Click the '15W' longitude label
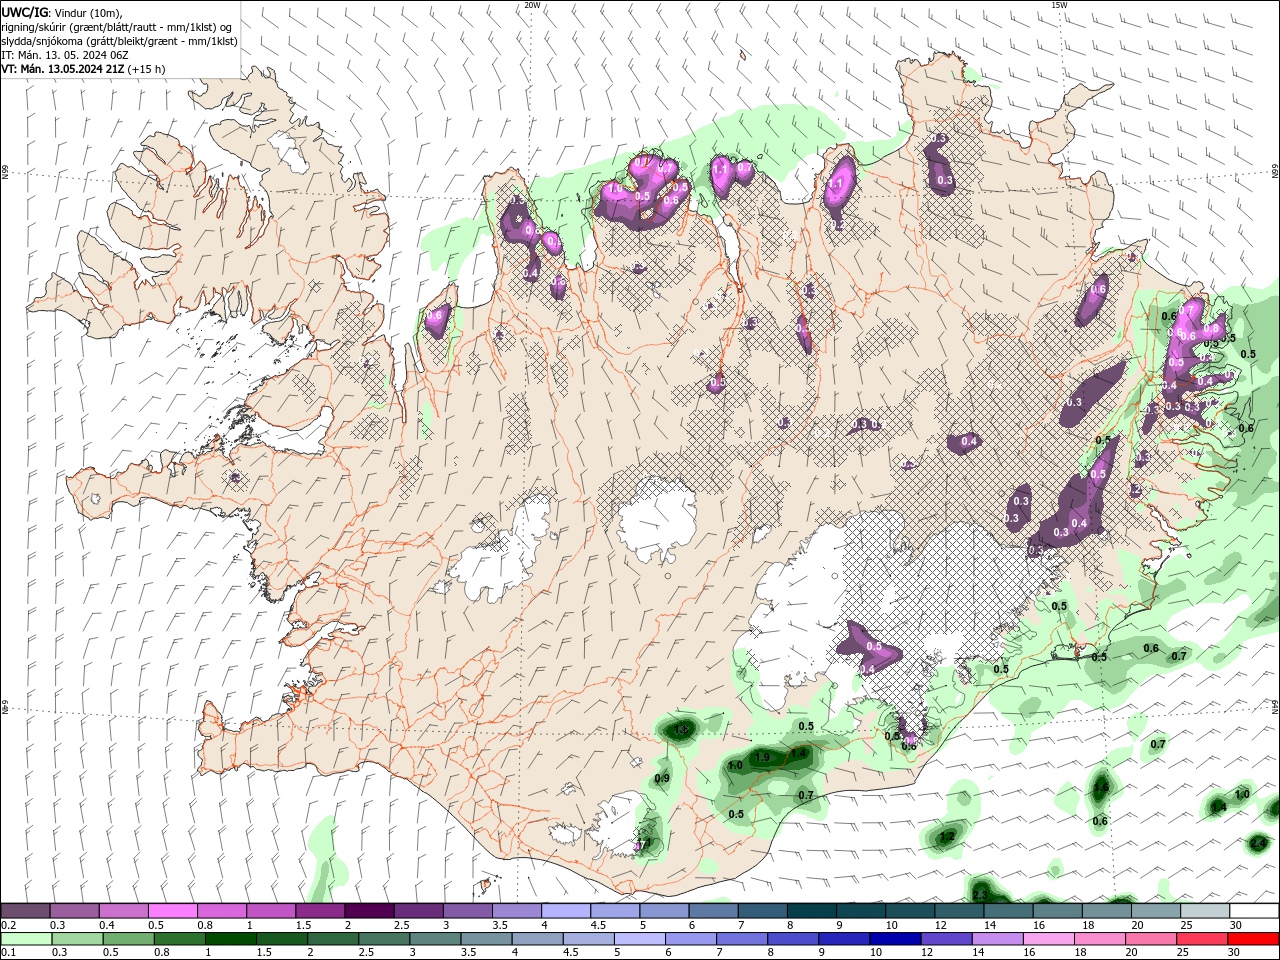Viewport: 1280px width, 960px height. (x=1059, y=5)
